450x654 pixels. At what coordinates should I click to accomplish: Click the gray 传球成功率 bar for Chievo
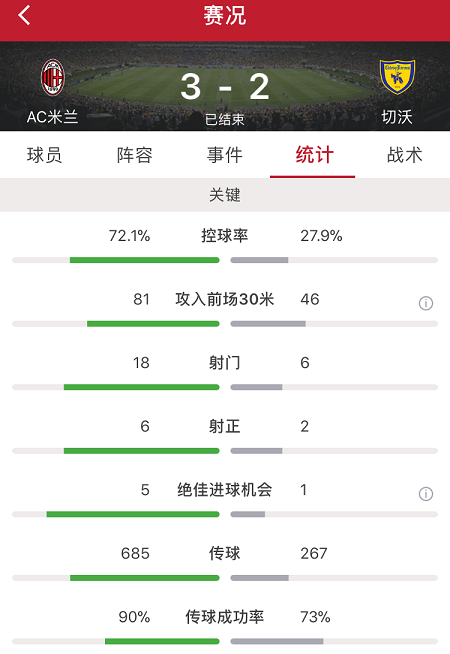coord(277,641)
